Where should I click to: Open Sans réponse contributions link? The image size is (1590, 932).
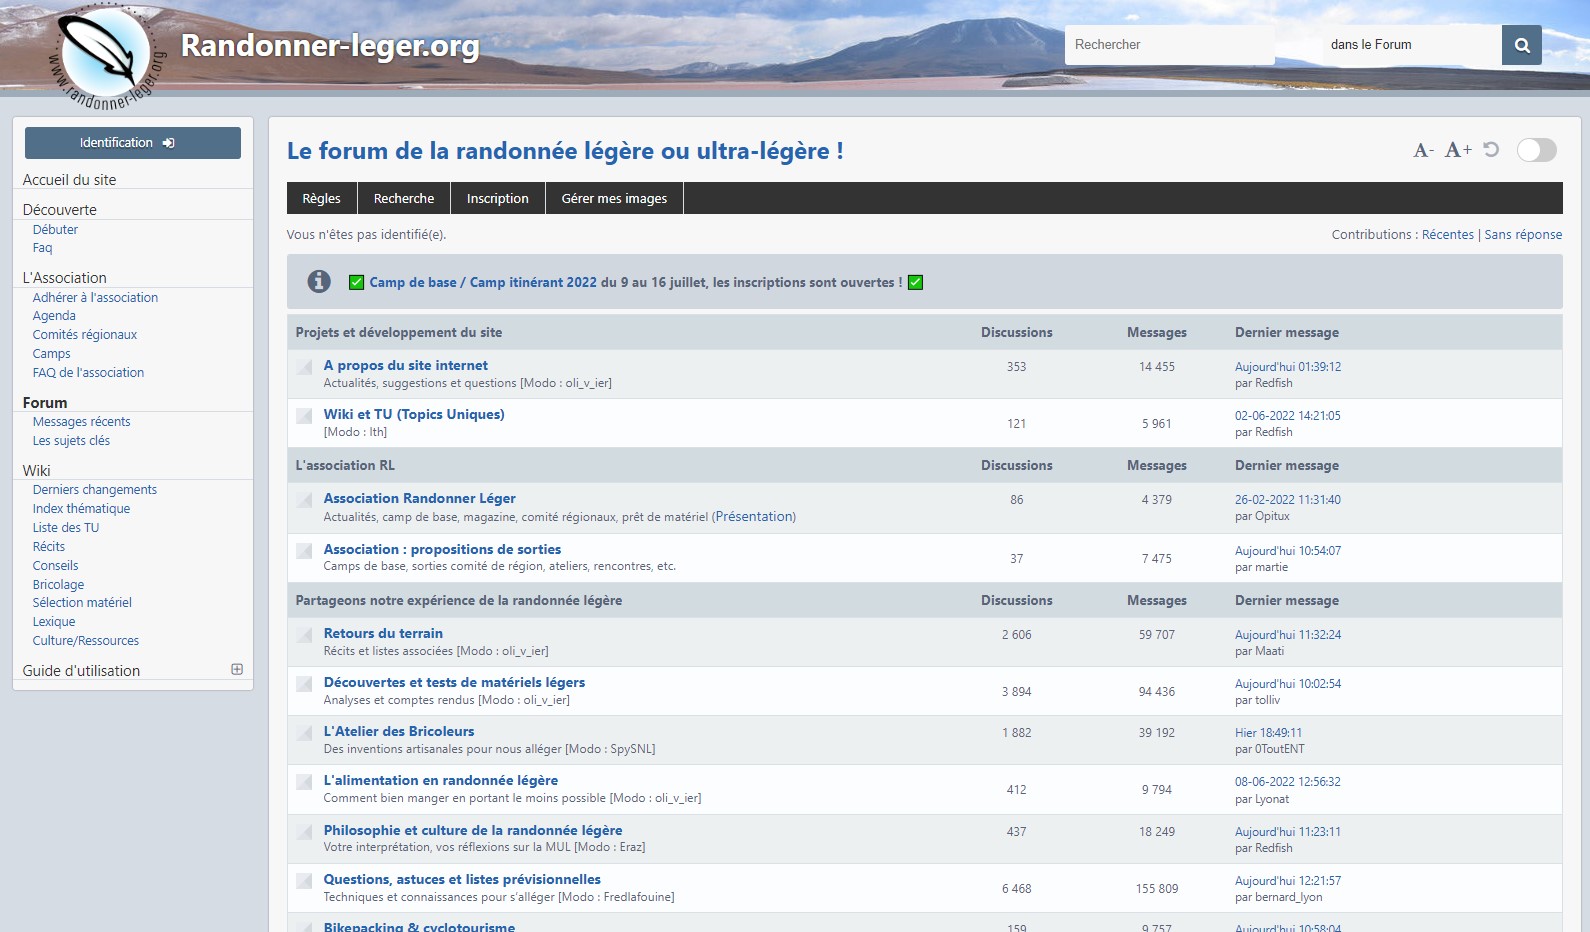coord(1522,234)
